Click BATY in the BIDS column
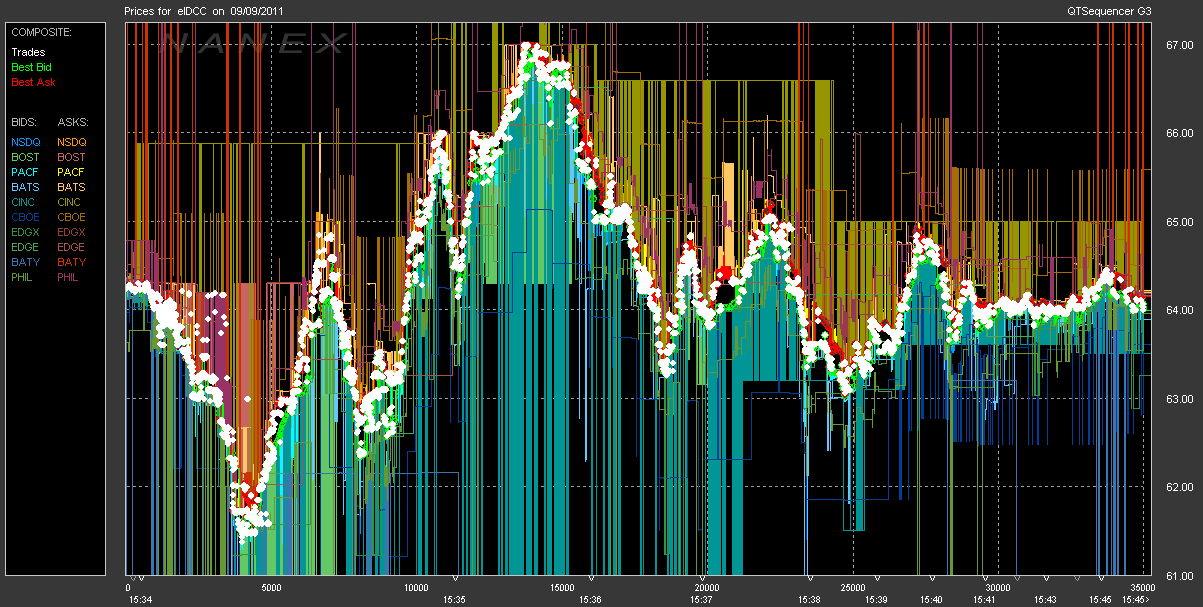 pos(25,262)
